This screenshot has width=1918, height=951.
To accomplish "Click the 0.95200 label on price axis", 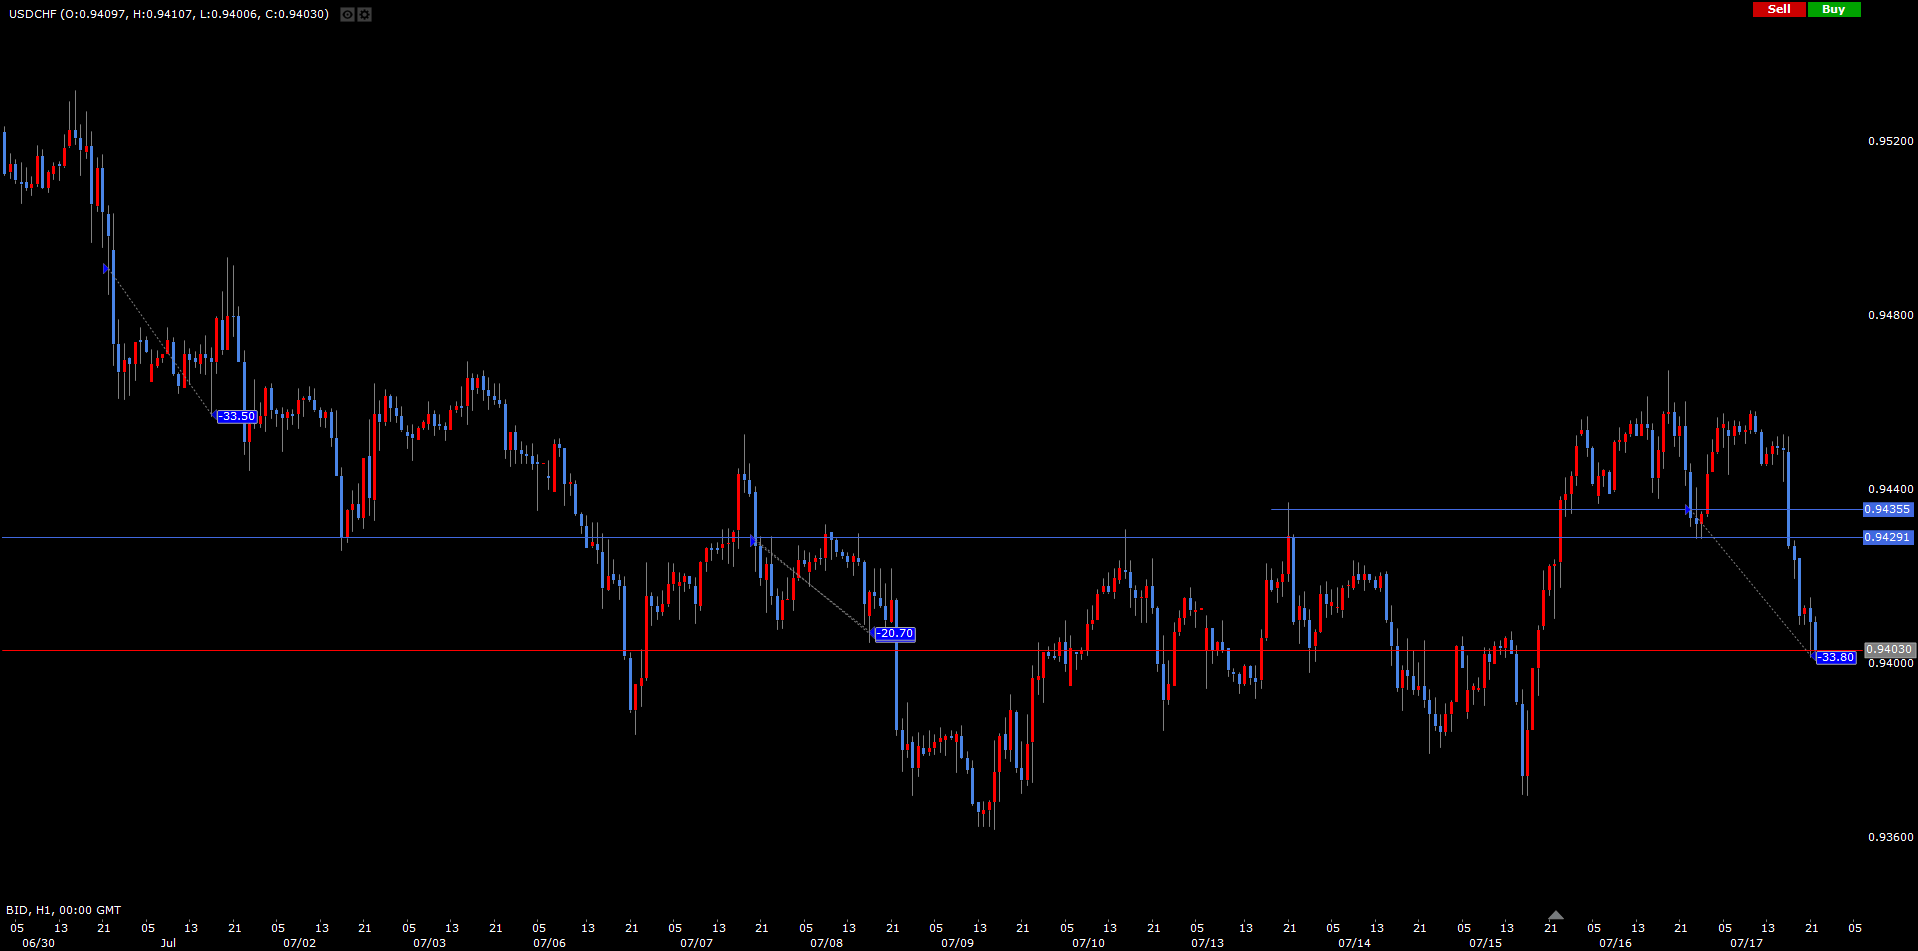I will pyautogui.click(x=1890, y=141).
